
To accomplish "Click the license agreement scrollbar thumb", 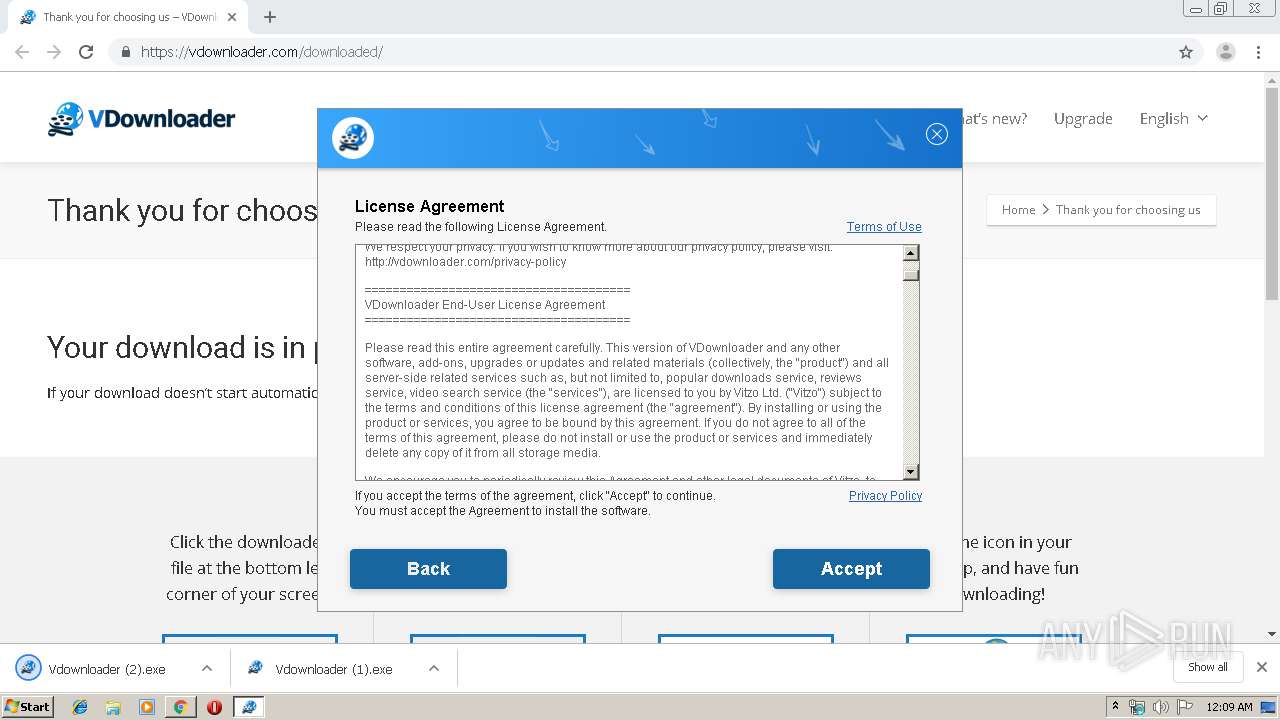I will [x=911, y=274].
